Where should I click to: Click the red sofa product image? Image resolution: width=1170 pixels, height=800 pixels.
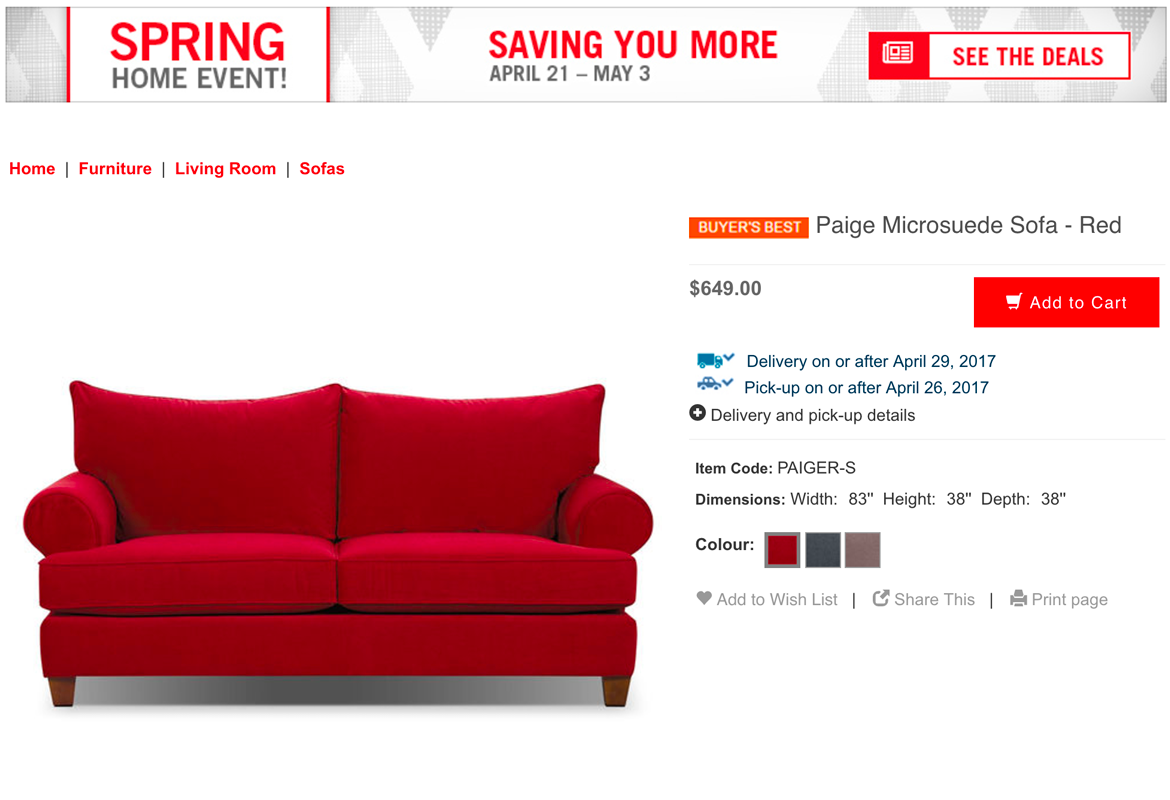coord(338,543)
